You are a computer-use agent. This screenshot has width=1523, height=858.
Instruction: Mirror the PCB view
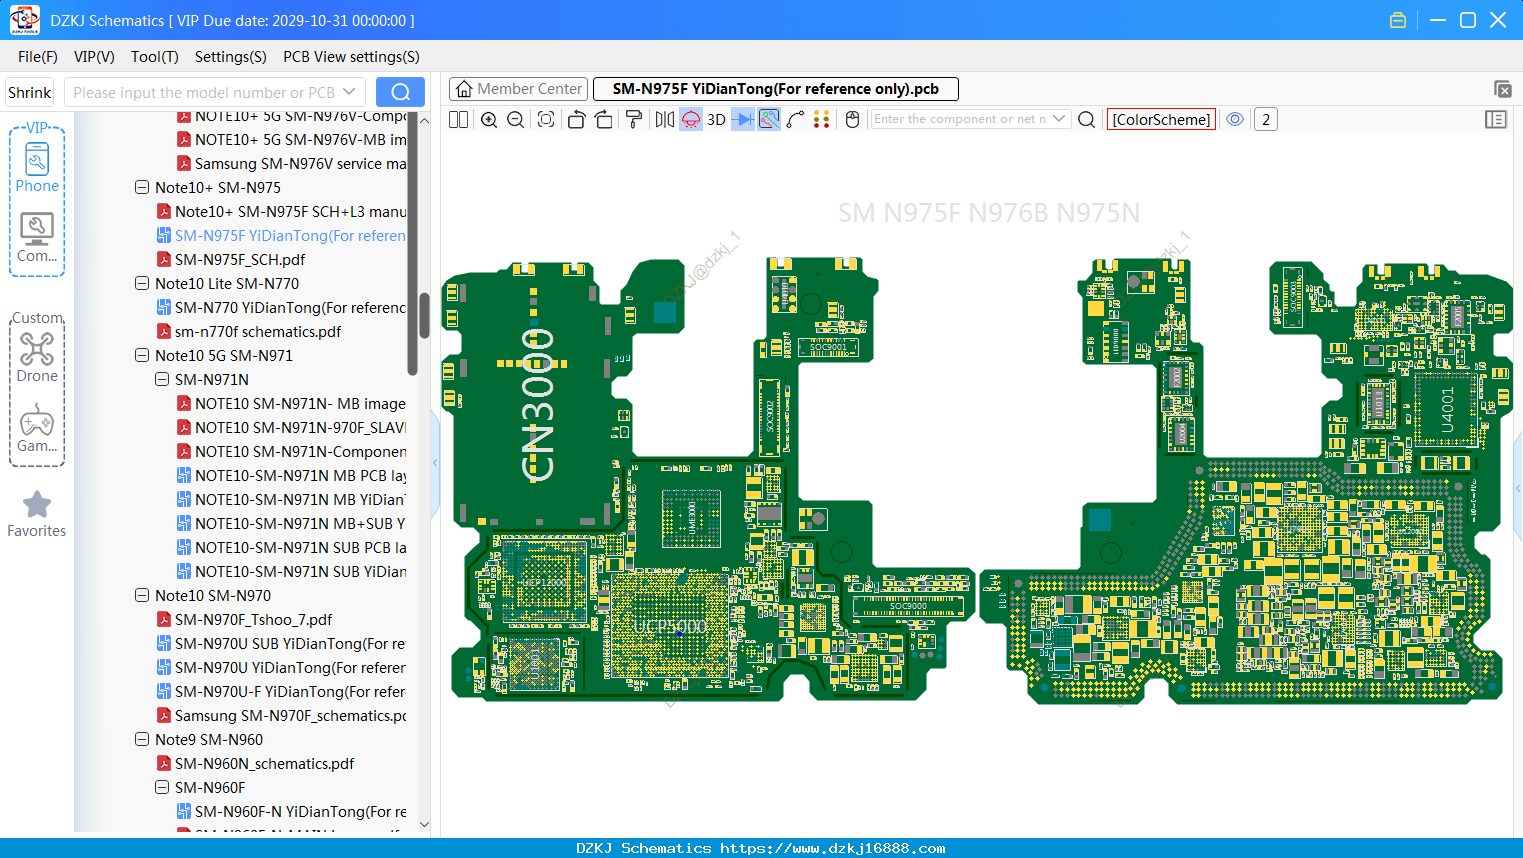click(665, 119)
